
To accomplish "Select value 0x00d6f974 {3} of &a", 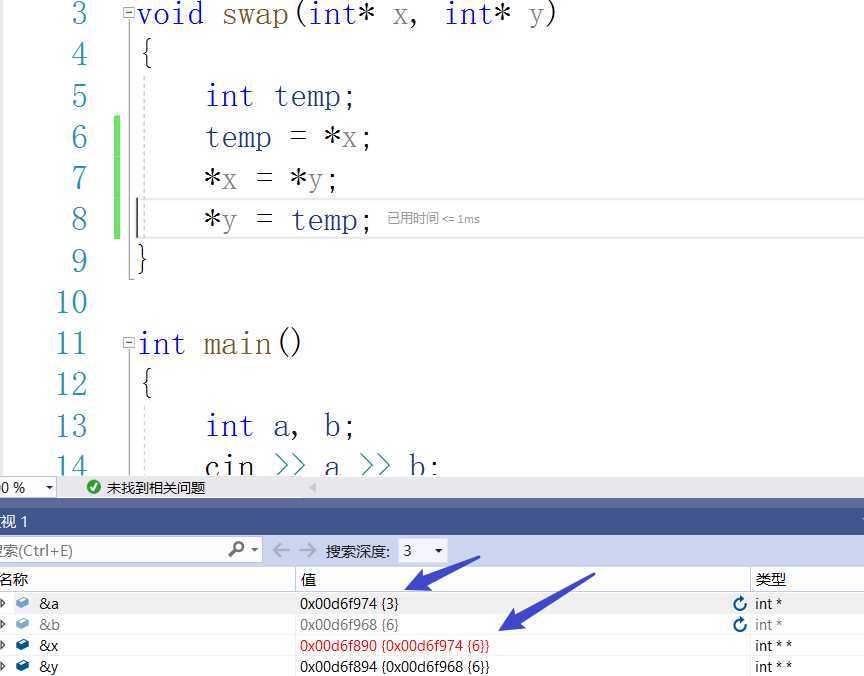I will 349,604.
